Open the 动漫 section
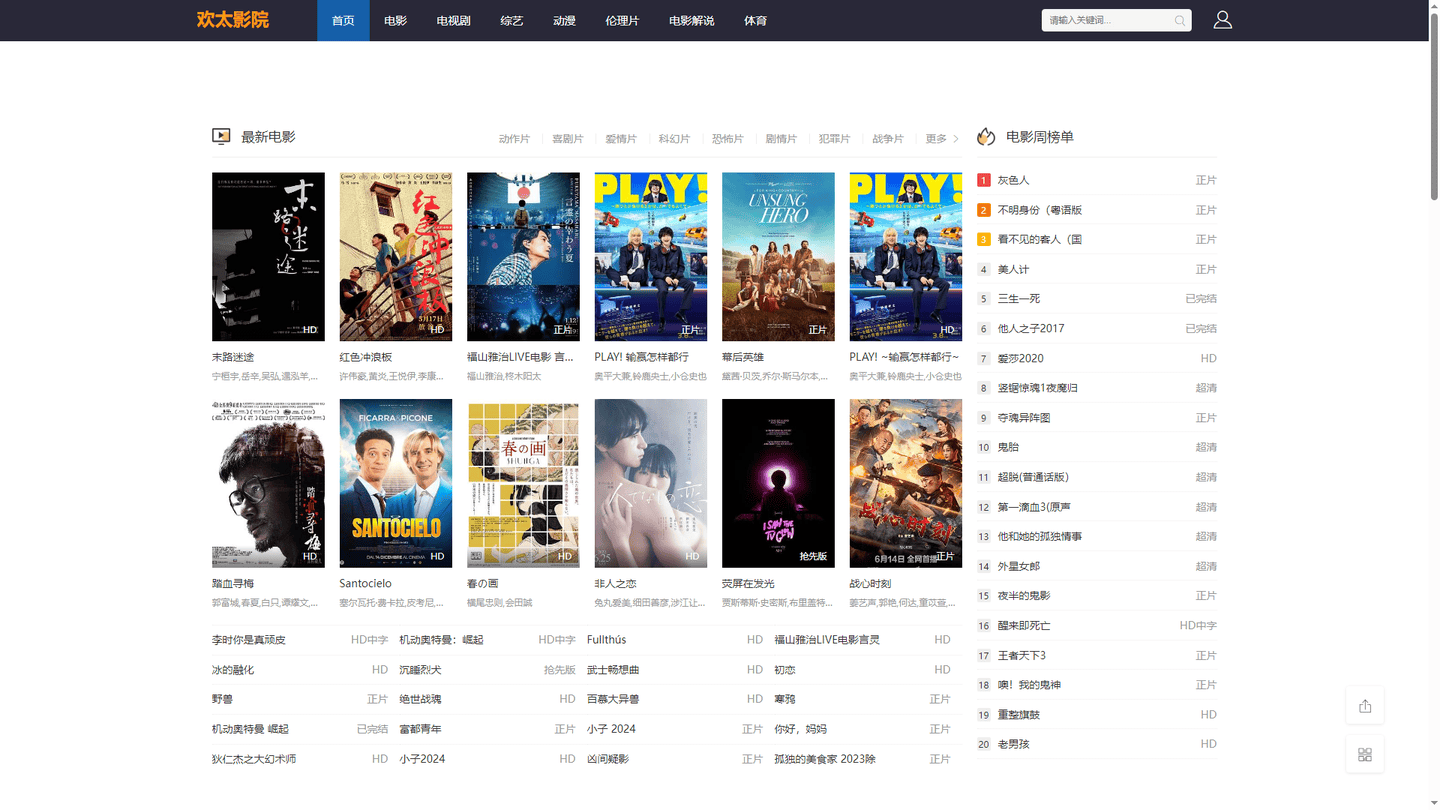 (x=564, y=20)
